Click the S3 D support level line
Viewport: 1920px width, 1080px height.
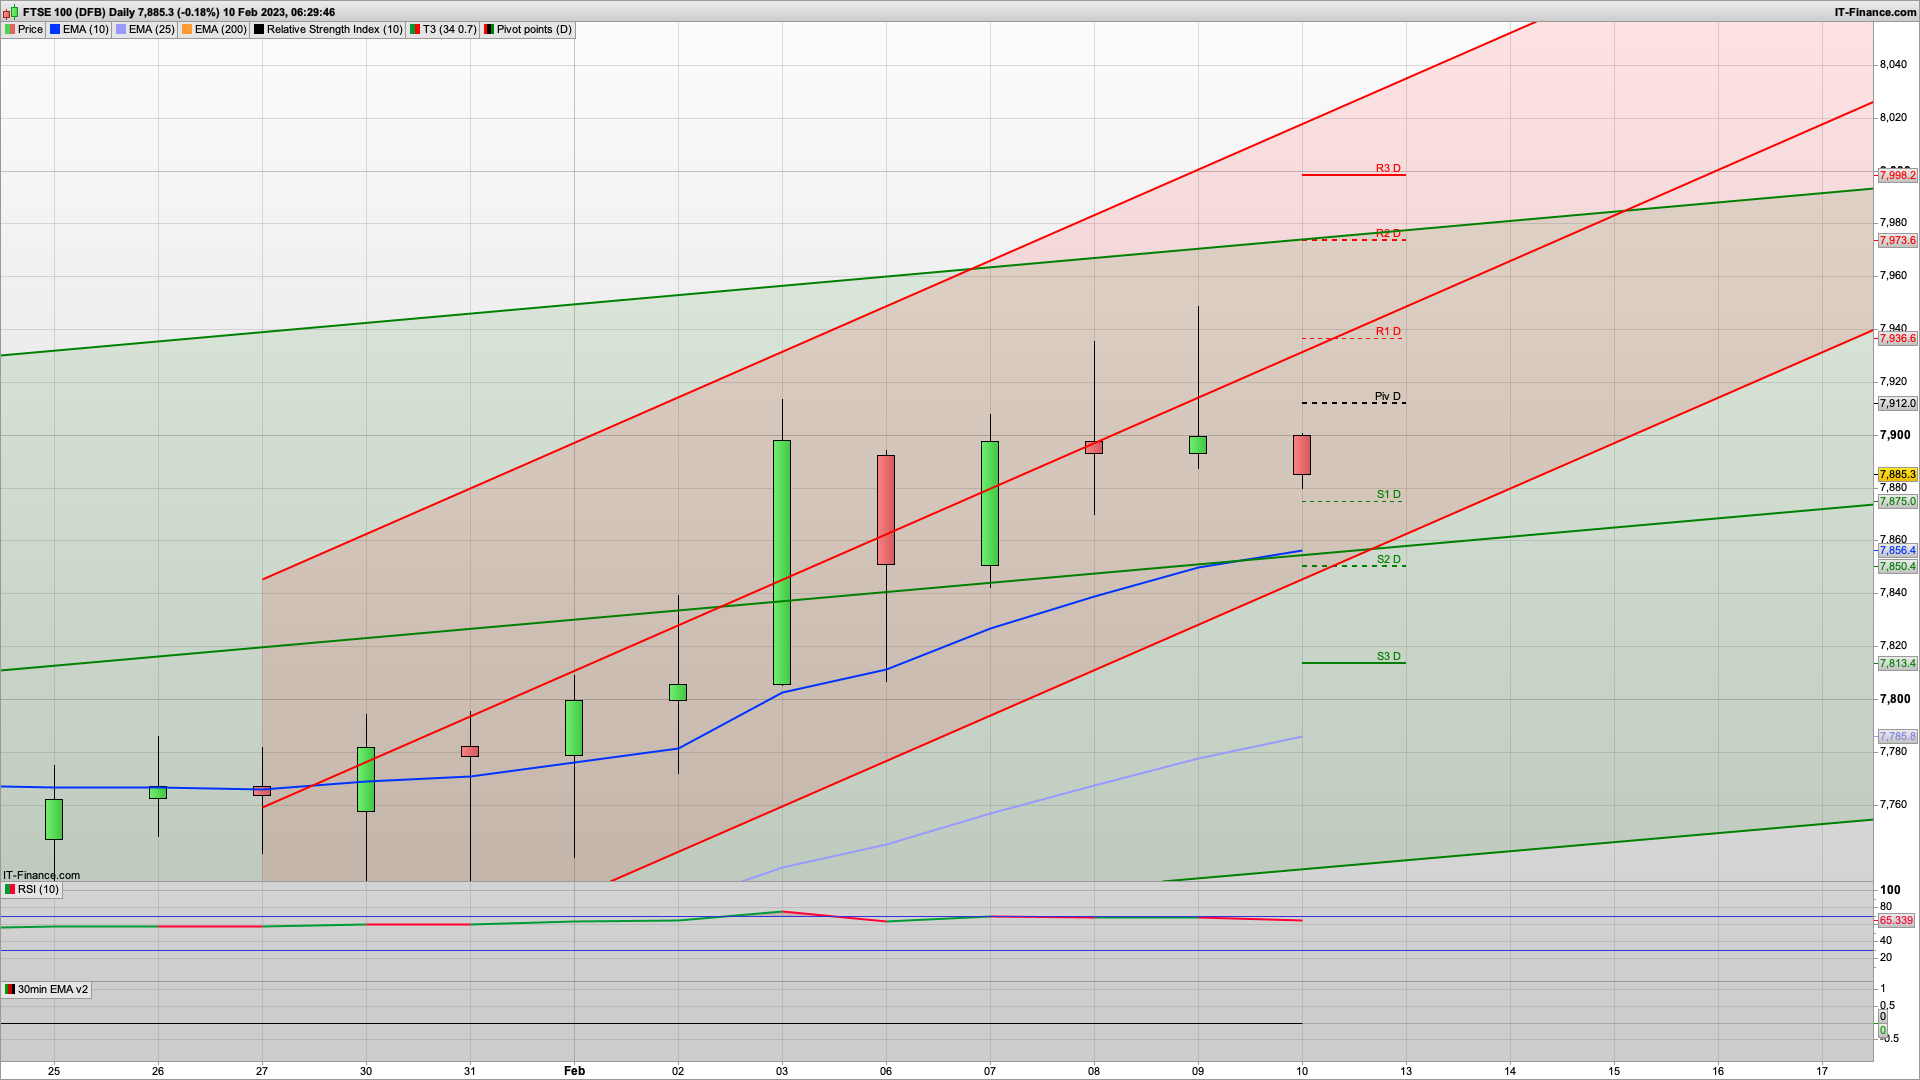[1353, 663]
